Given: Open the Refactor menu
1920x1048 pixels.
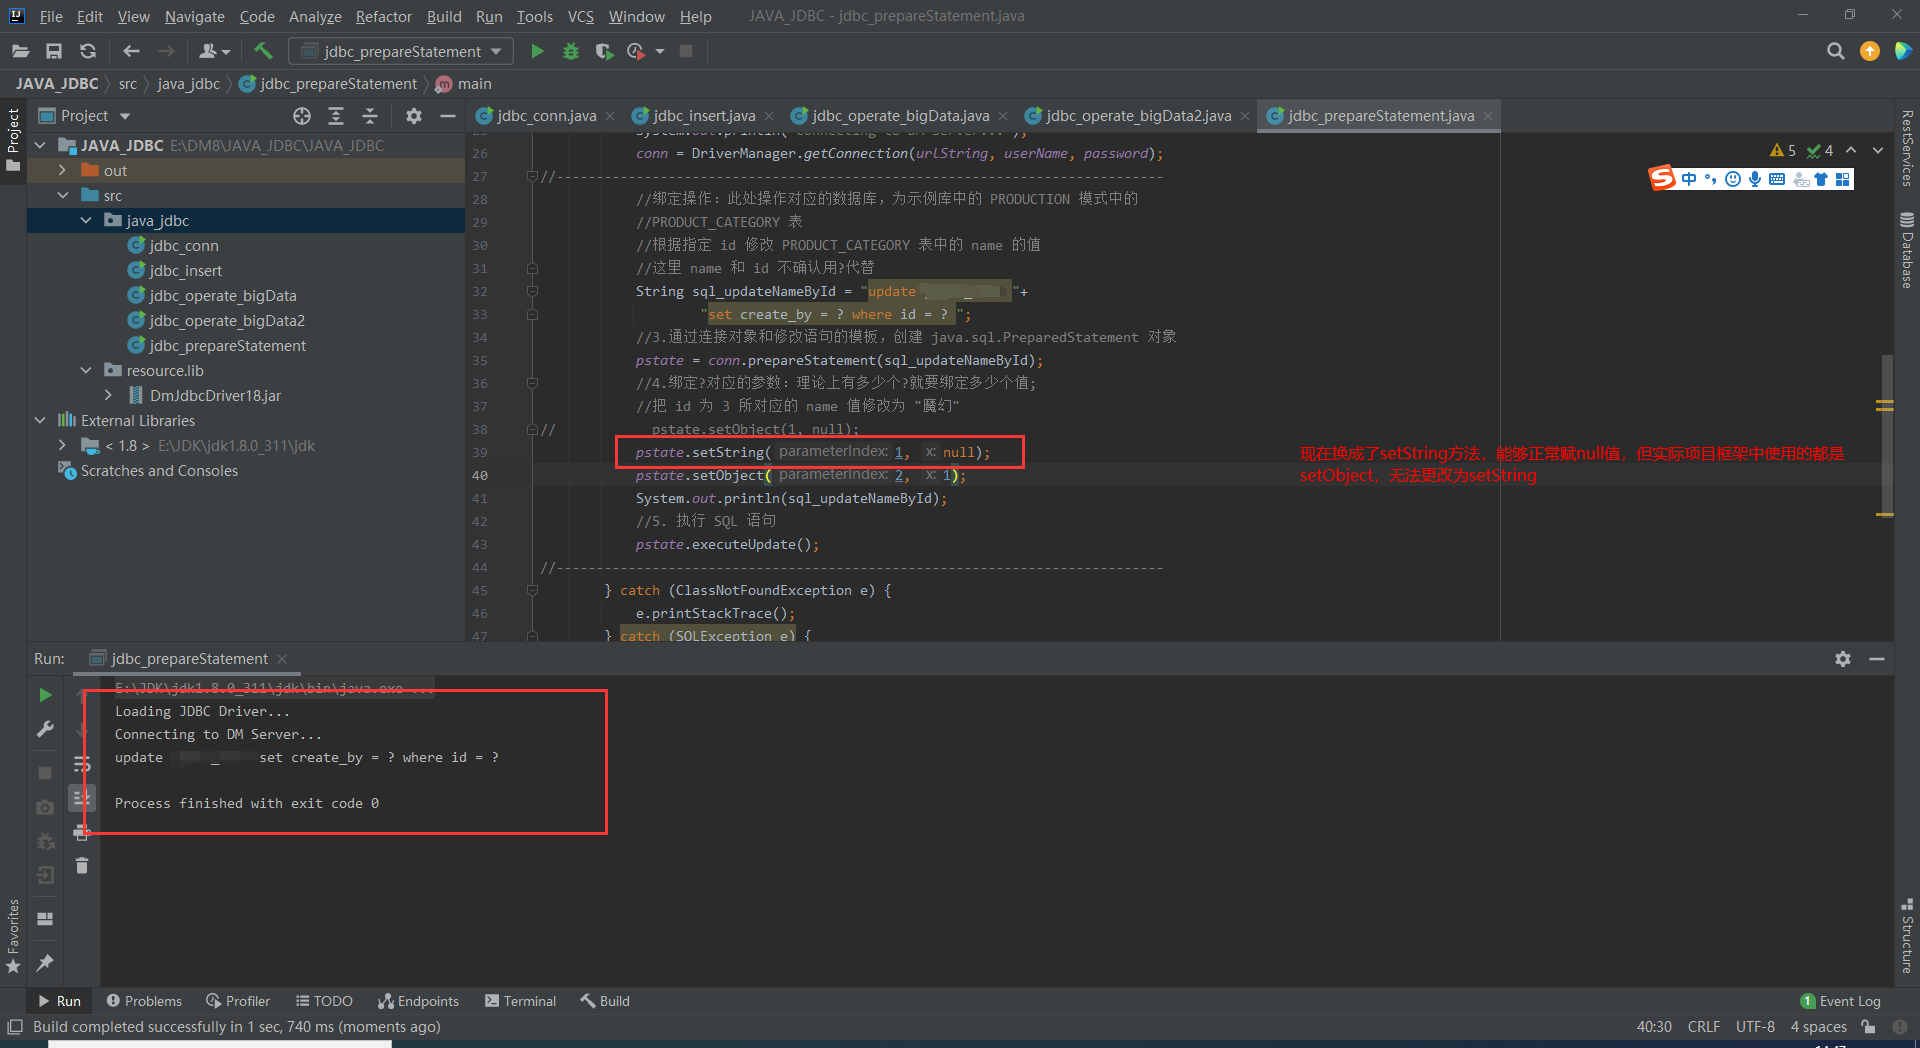Looking at the screenshot, I should 384,16.
